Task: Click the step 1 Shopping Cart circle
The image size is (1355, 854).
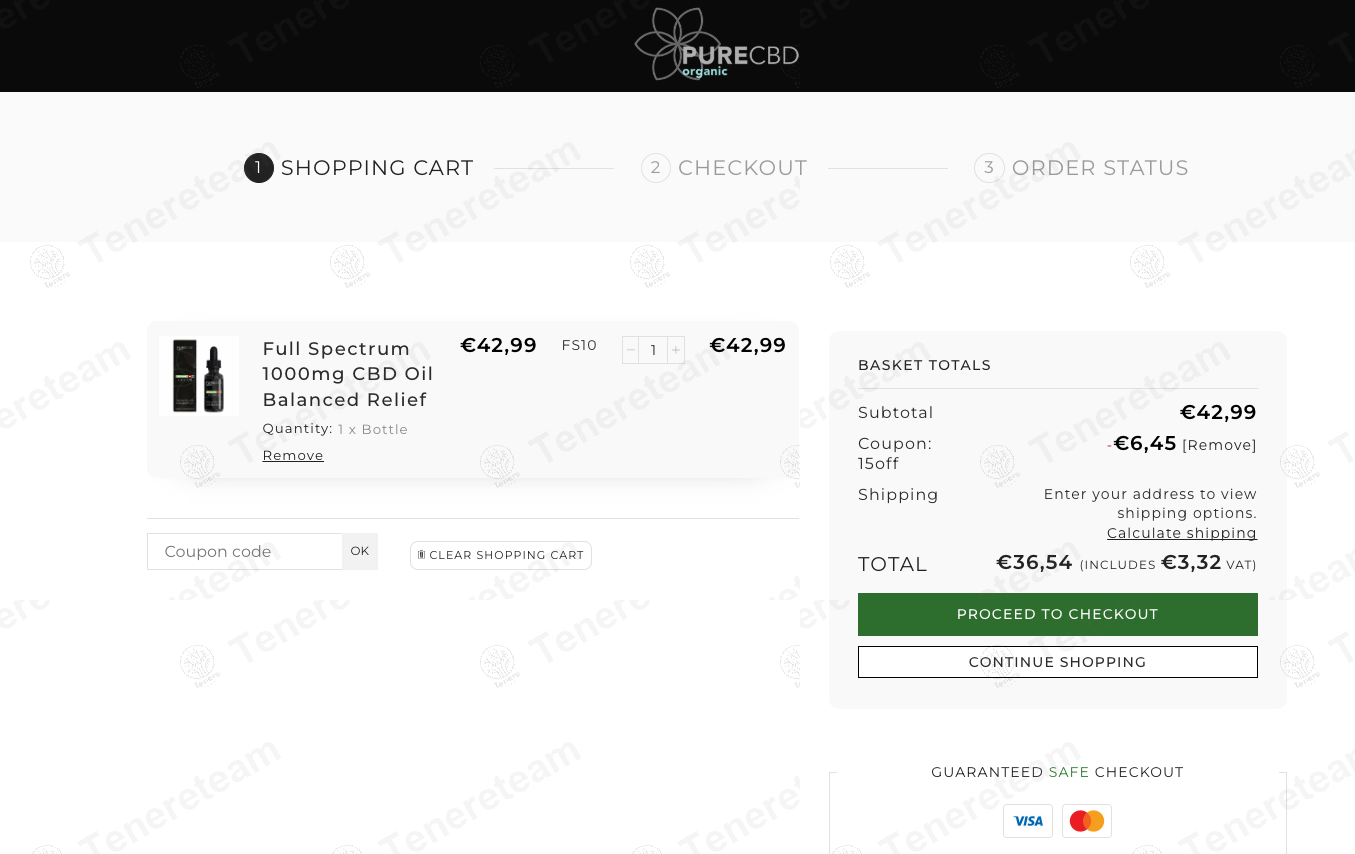Action: click(x=258, y=168)
